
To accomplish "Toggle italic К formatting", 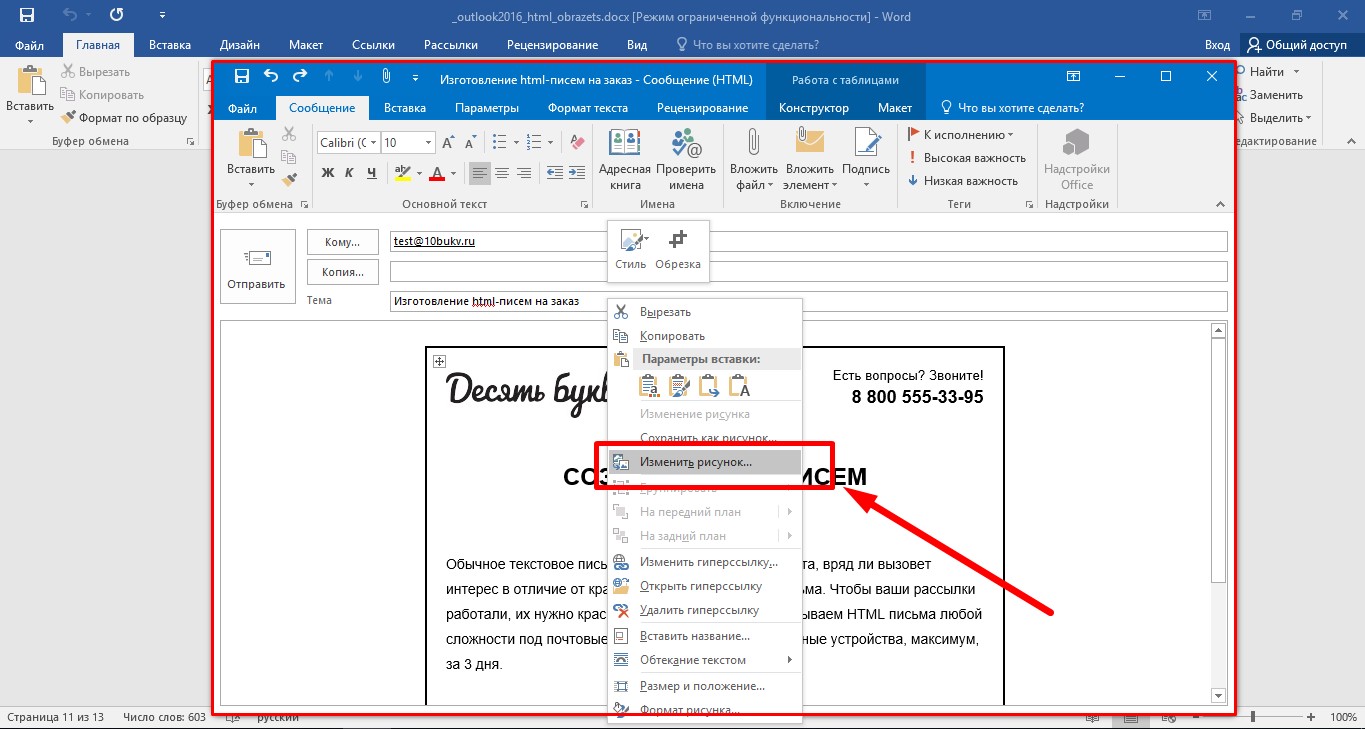I will click(x=350, y=173).
